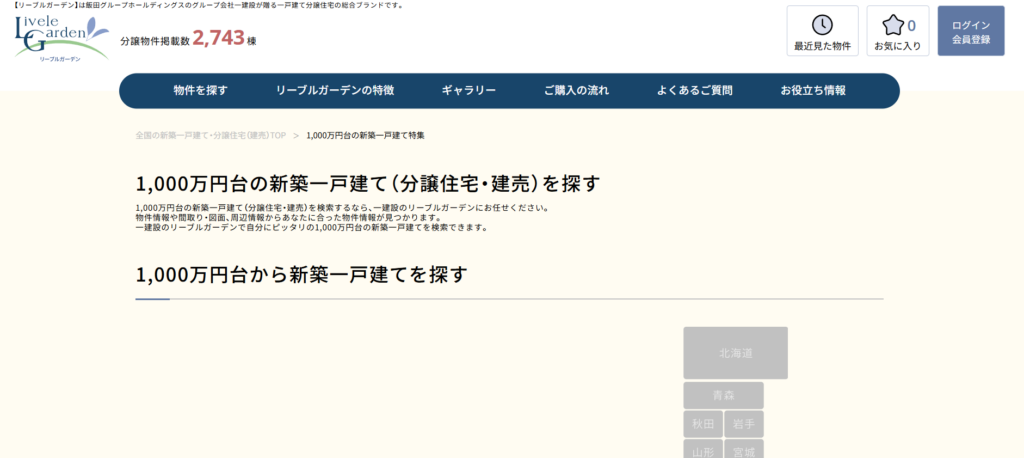This screenshot has height=458, width=1024.
Task: Open the お役立ち情報 menu
Action: (x=813, y=91)
